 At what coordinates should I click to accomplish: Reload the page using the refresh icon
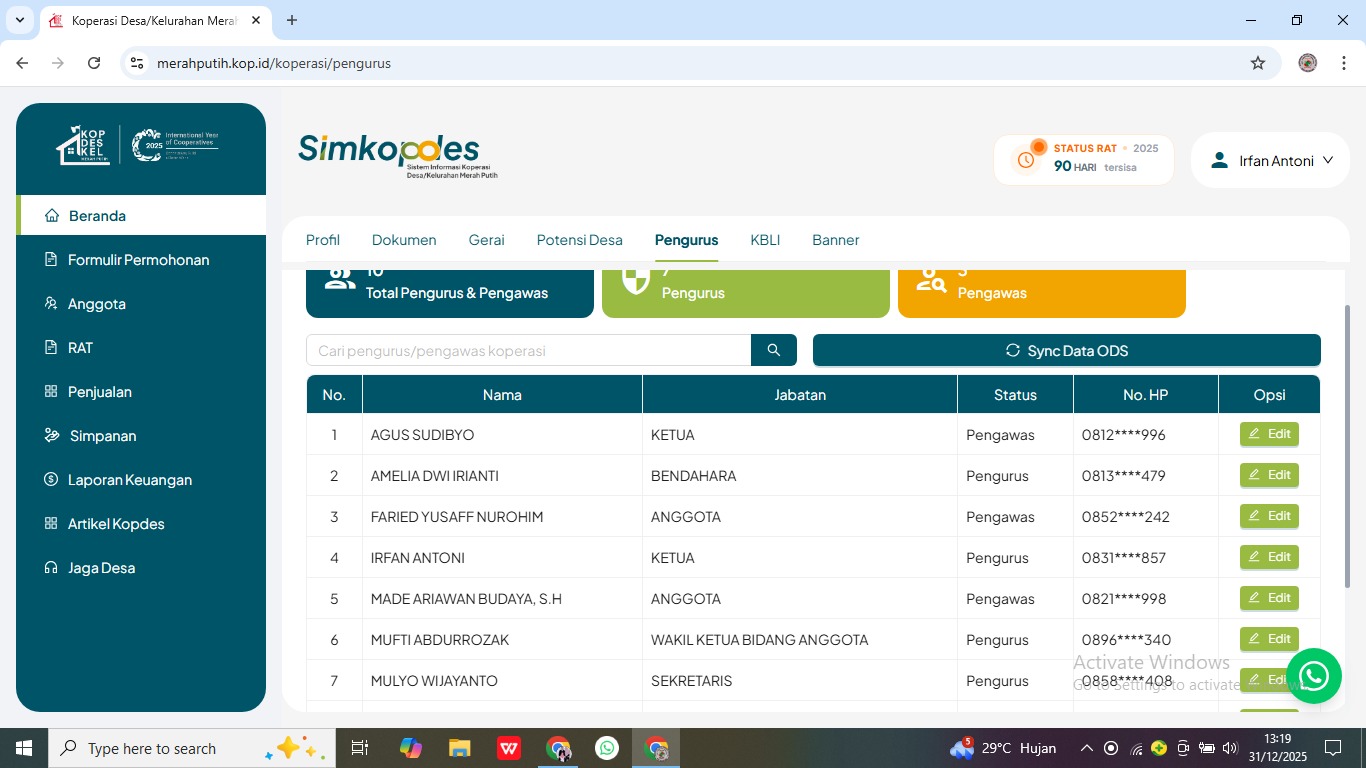(x=94, y=63)
